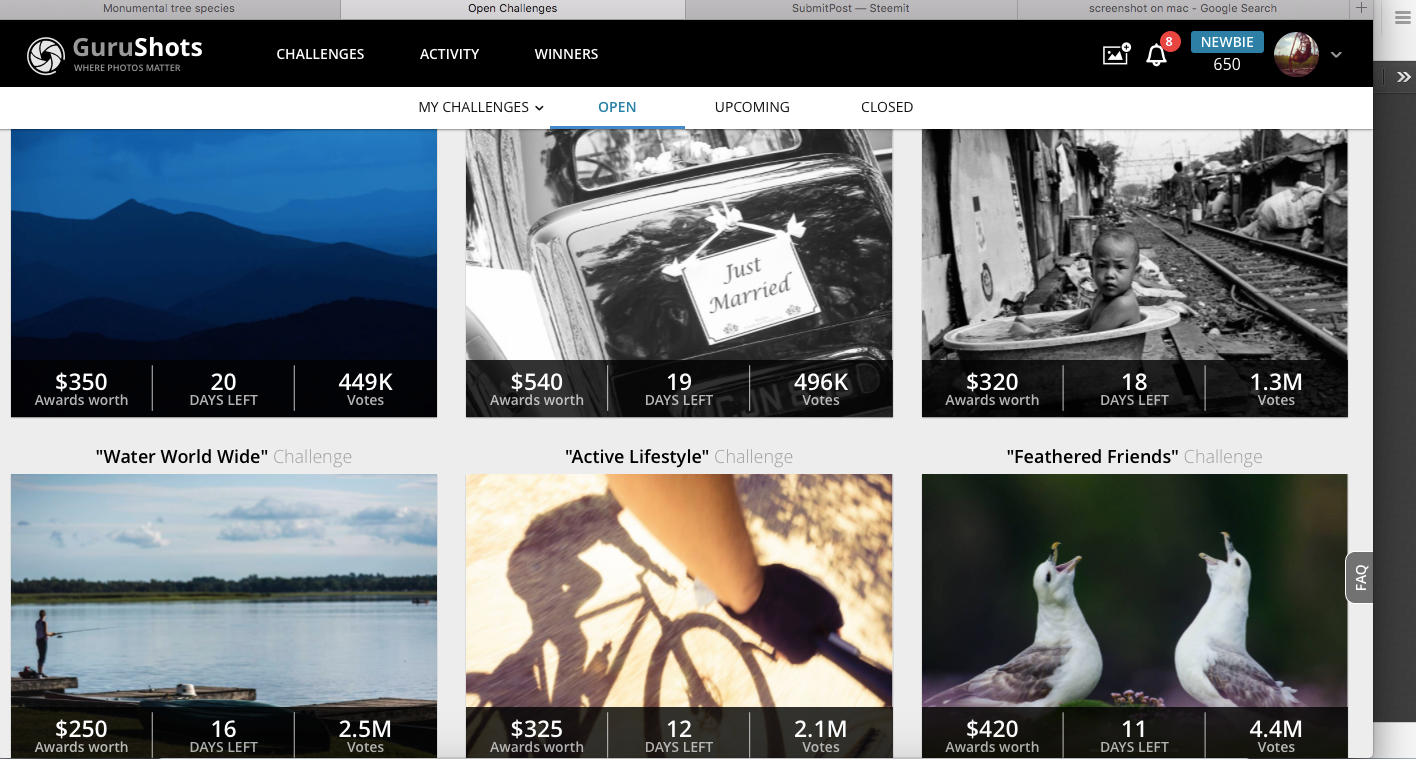Click the GuruShots camera shutter logo

[45, 56]
